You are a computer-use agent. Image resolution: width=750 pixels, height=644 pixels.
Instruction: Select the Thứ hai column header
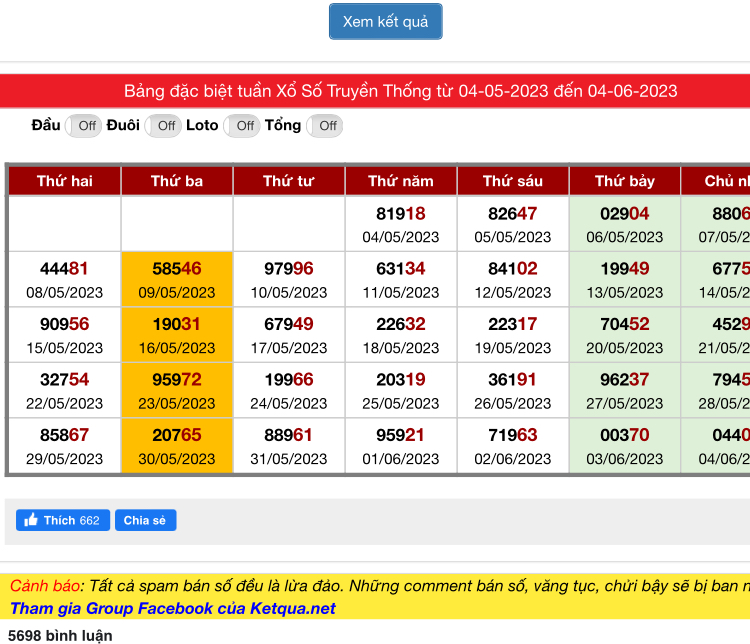pyautogui.click(x=65, y=181)
